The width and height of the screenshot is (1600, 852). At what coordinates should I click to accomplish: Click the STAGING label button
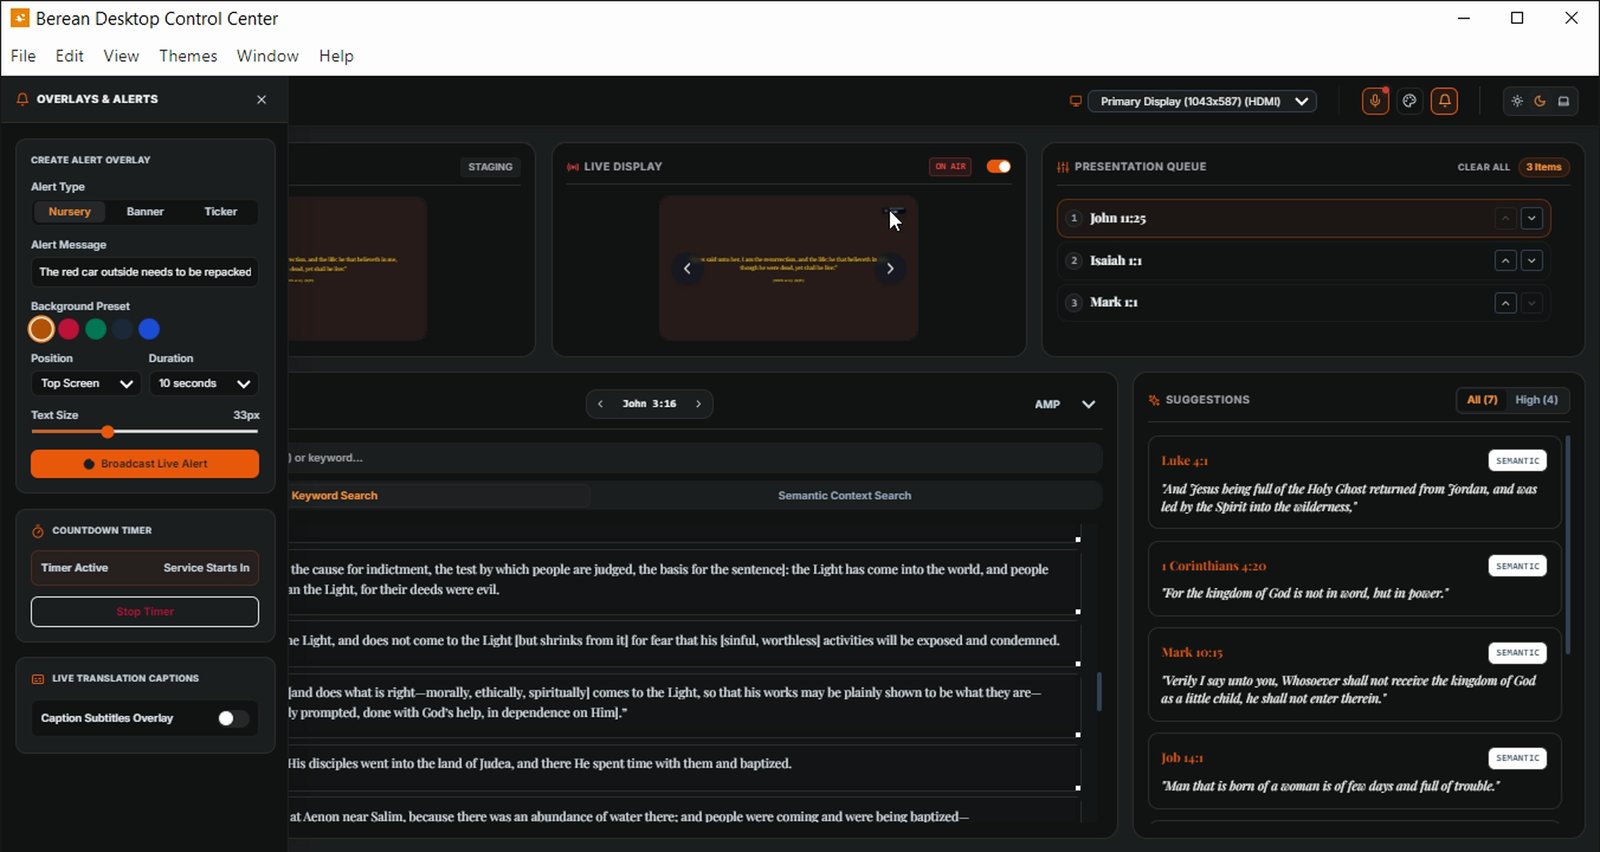coord(490,167)
